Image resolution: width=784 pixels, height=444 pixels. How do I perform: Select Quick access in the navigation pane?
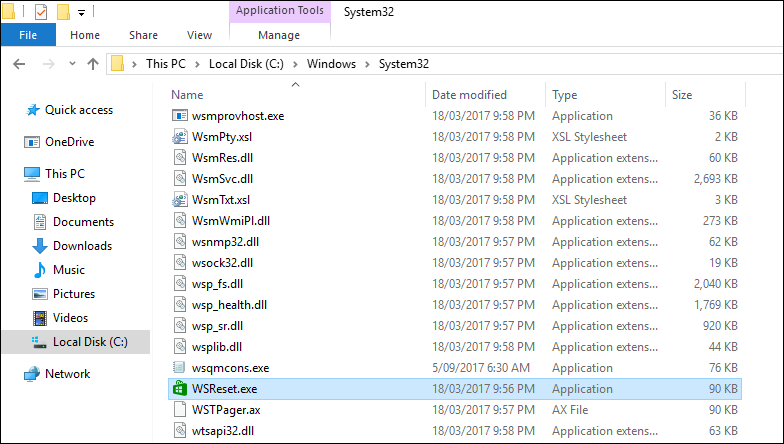coord(79,110)
